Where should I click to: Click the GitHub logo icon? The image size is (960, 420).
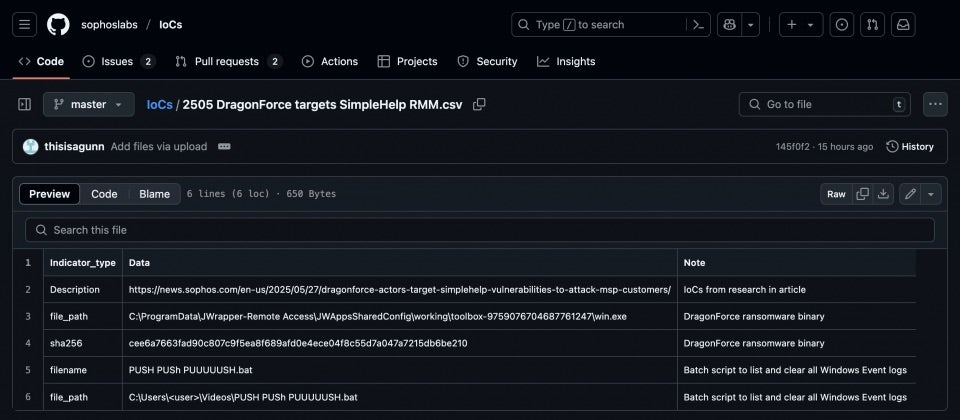[x=58, y=24]
